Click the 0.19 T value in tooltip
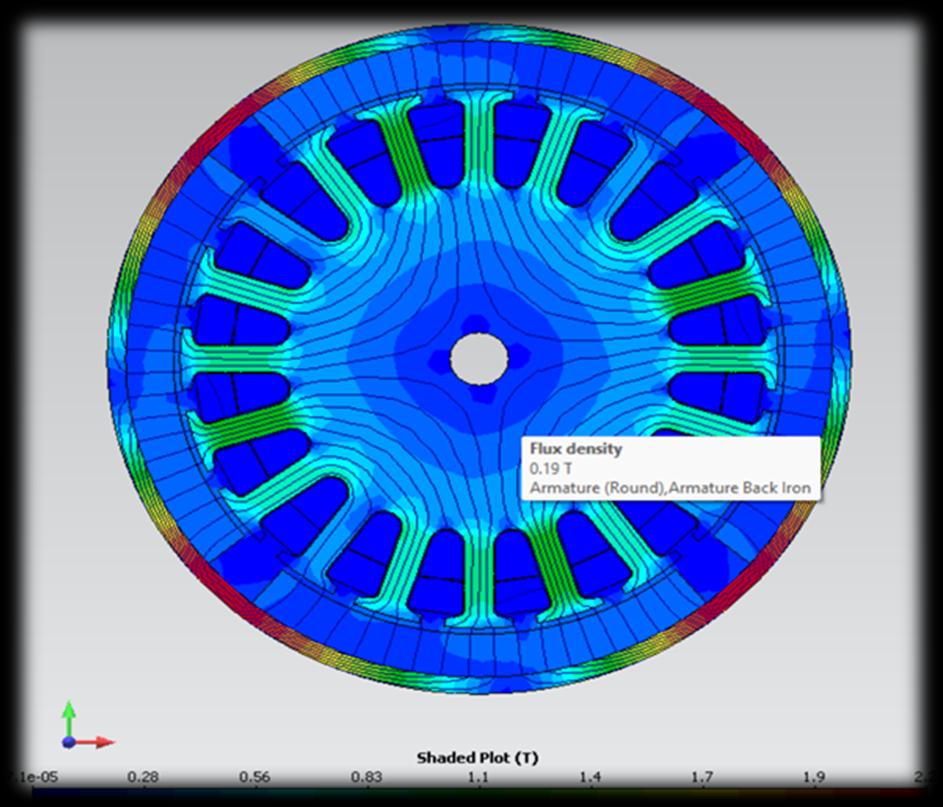The width and height of the screenshot is (943, 807). point(551,468)
